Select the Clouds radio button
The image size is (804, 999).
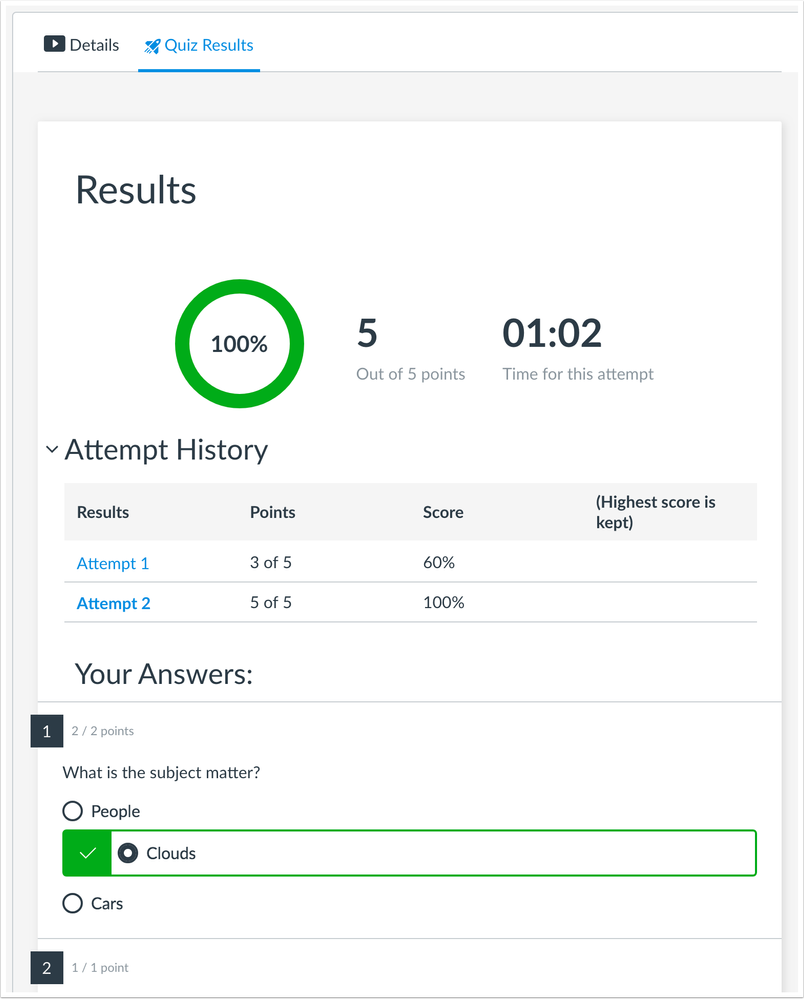pyautogui.click(x=128, y=853)
